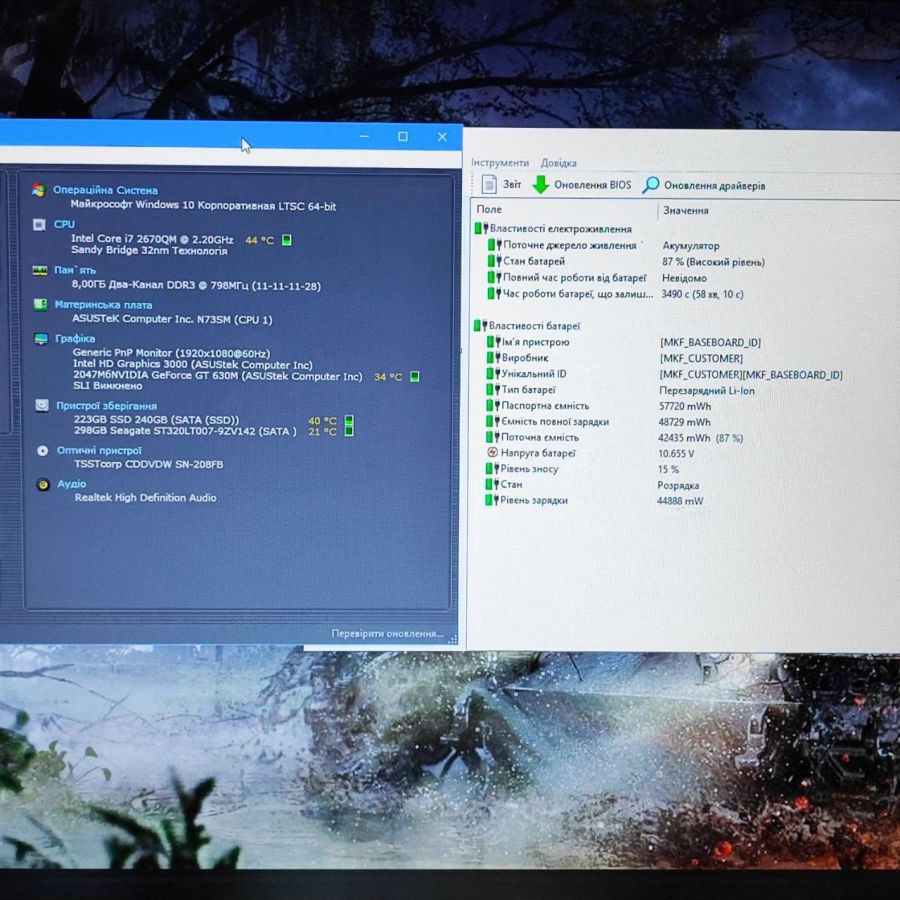The image size is (900, 900).
Task: Click the text TSSTcorp CDDVDW SN-208FB
Action: (x=148, y=464)
